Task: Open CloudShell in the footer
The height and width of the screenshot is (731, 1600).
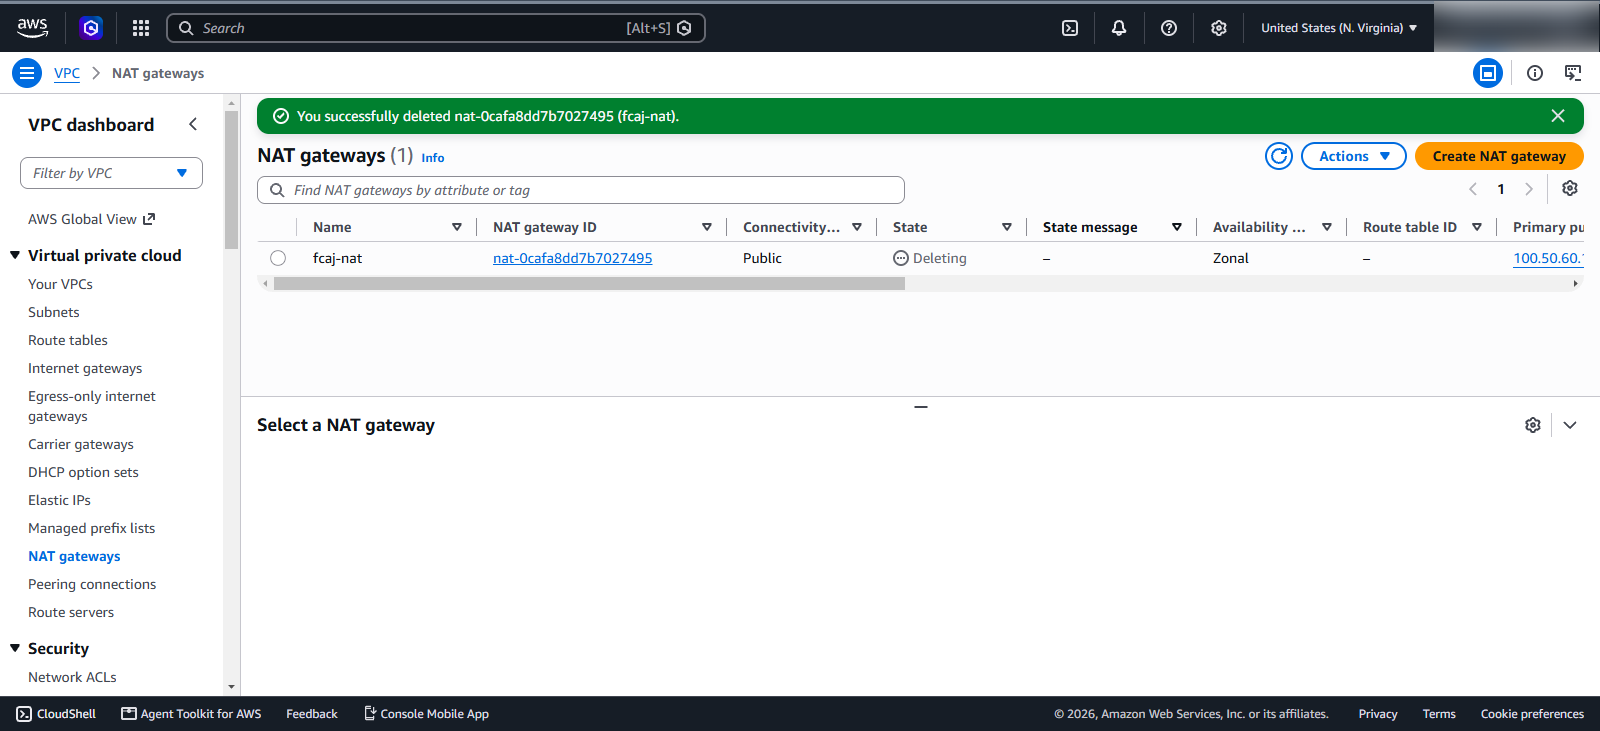Action: pos(56,714)
